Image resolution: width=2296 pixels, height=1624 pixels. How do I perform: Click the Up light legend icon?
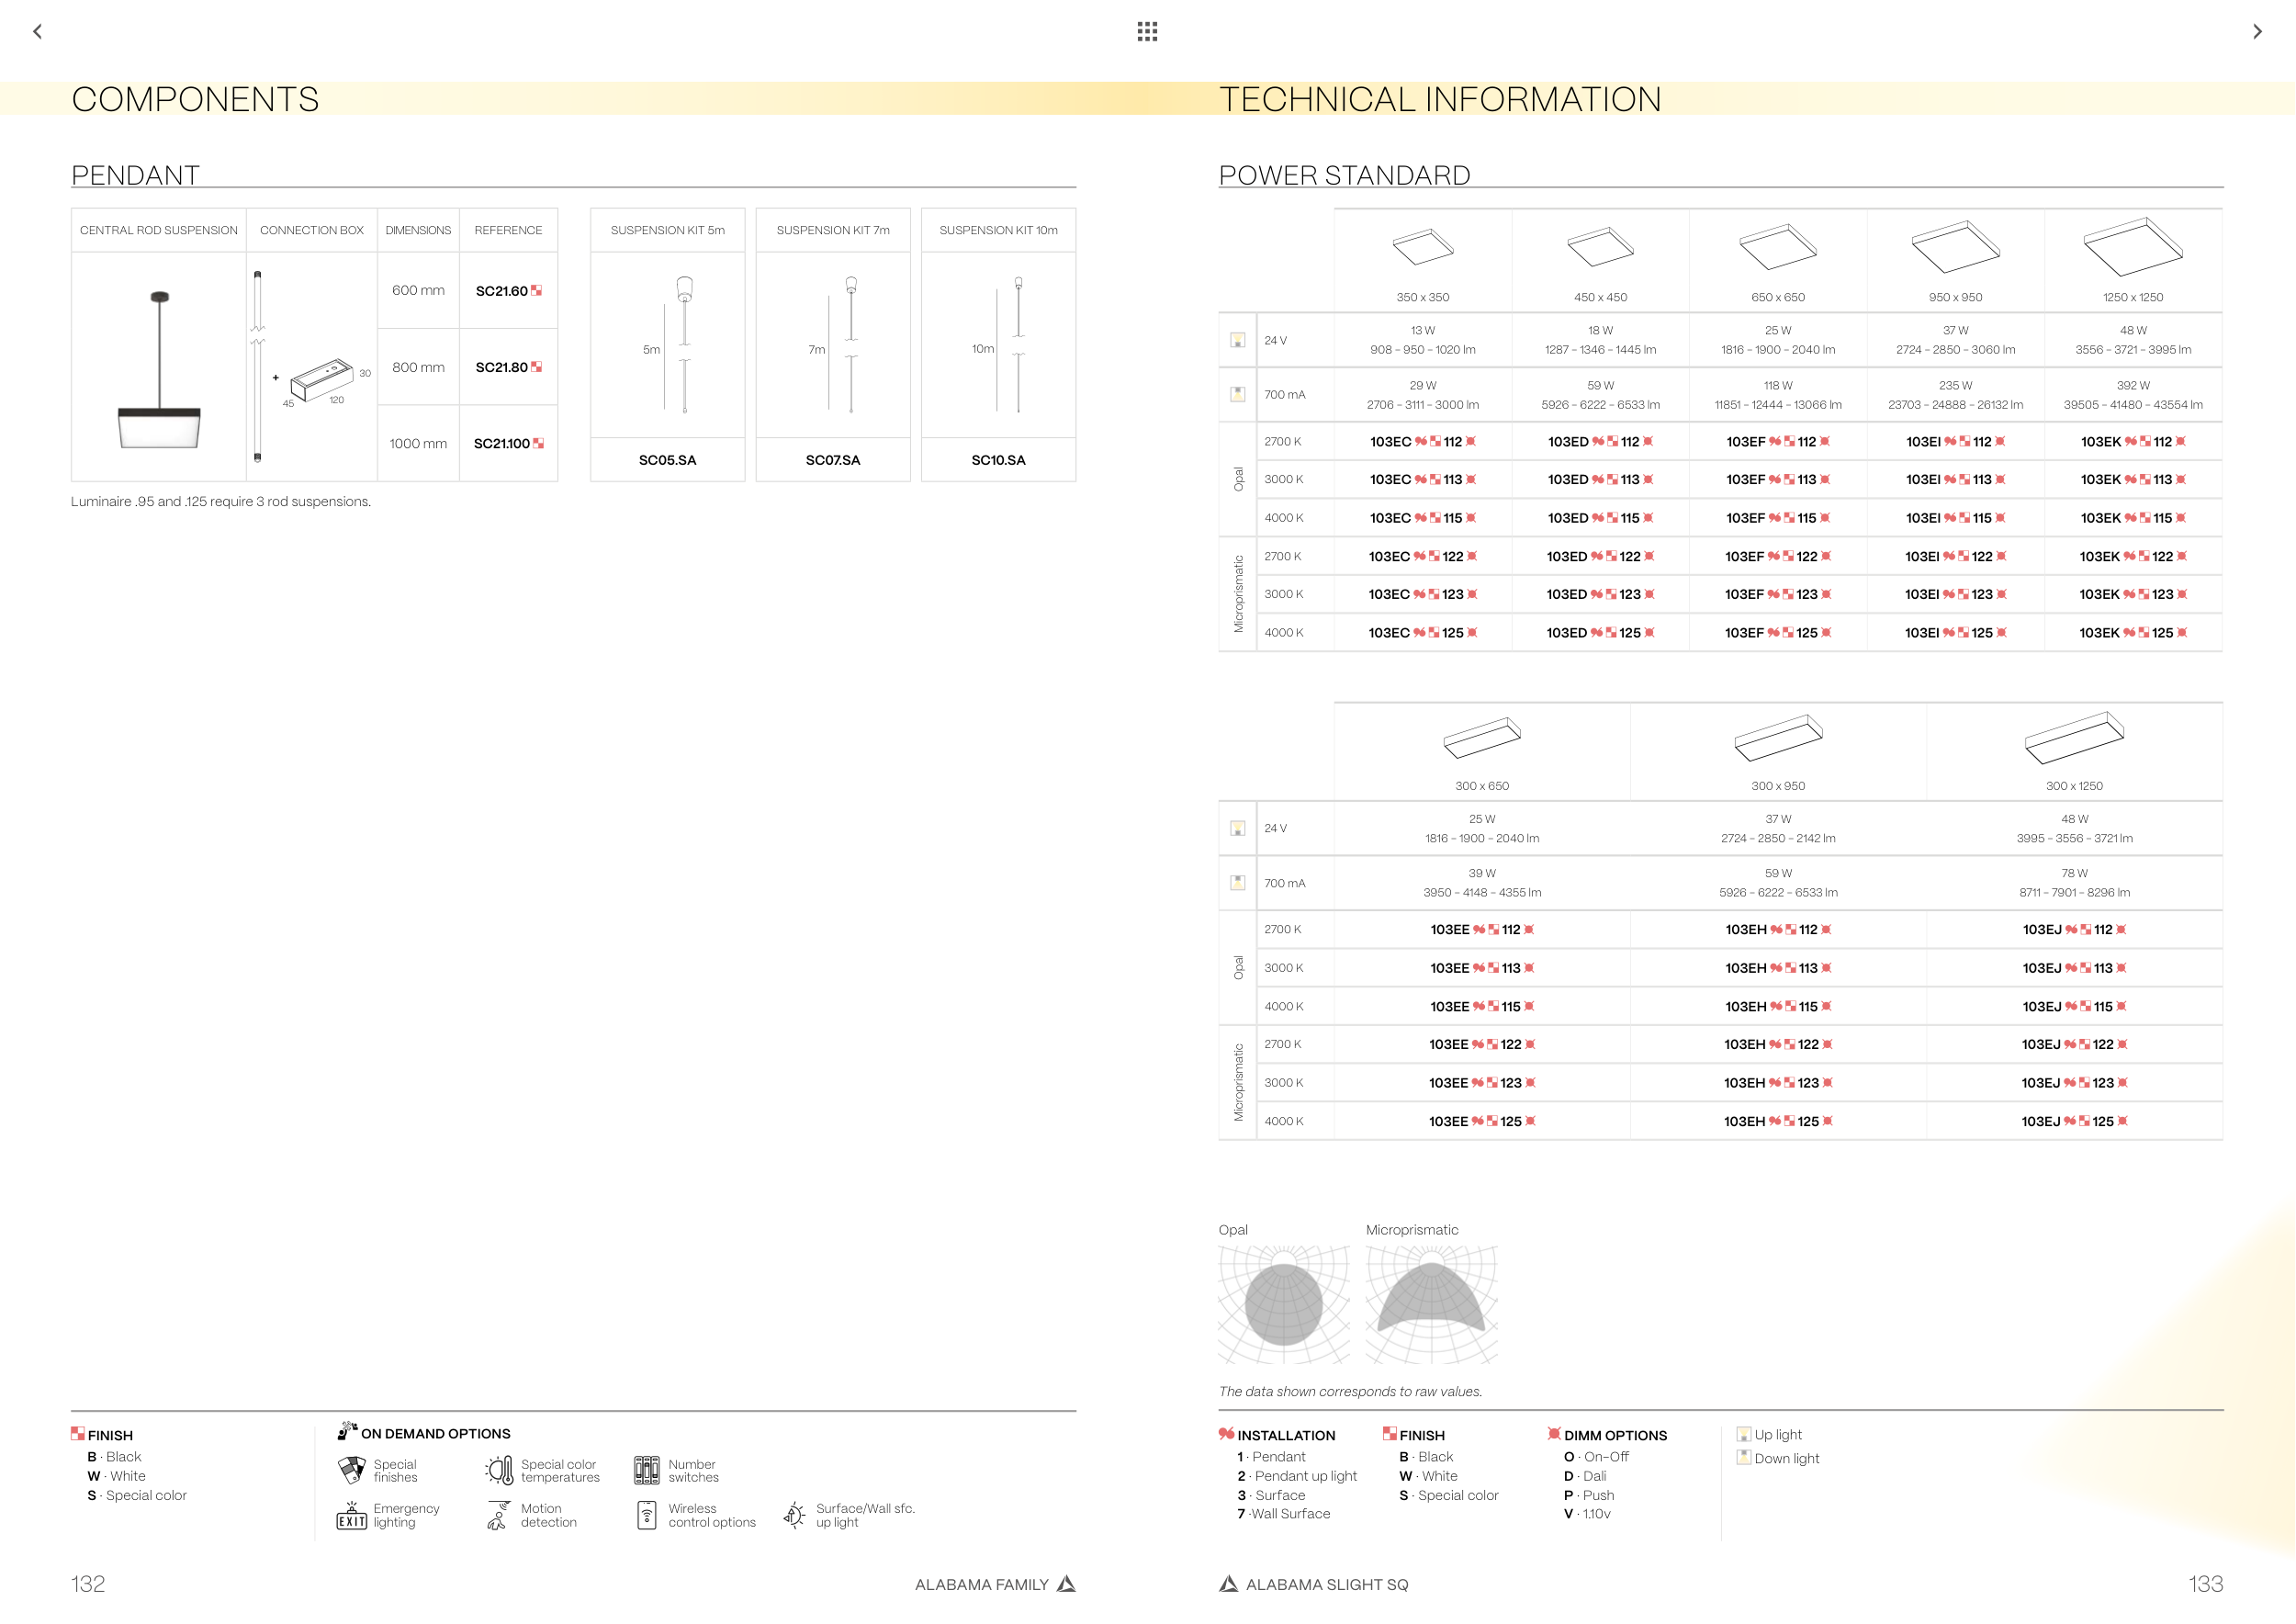tap(1744, 1434)
